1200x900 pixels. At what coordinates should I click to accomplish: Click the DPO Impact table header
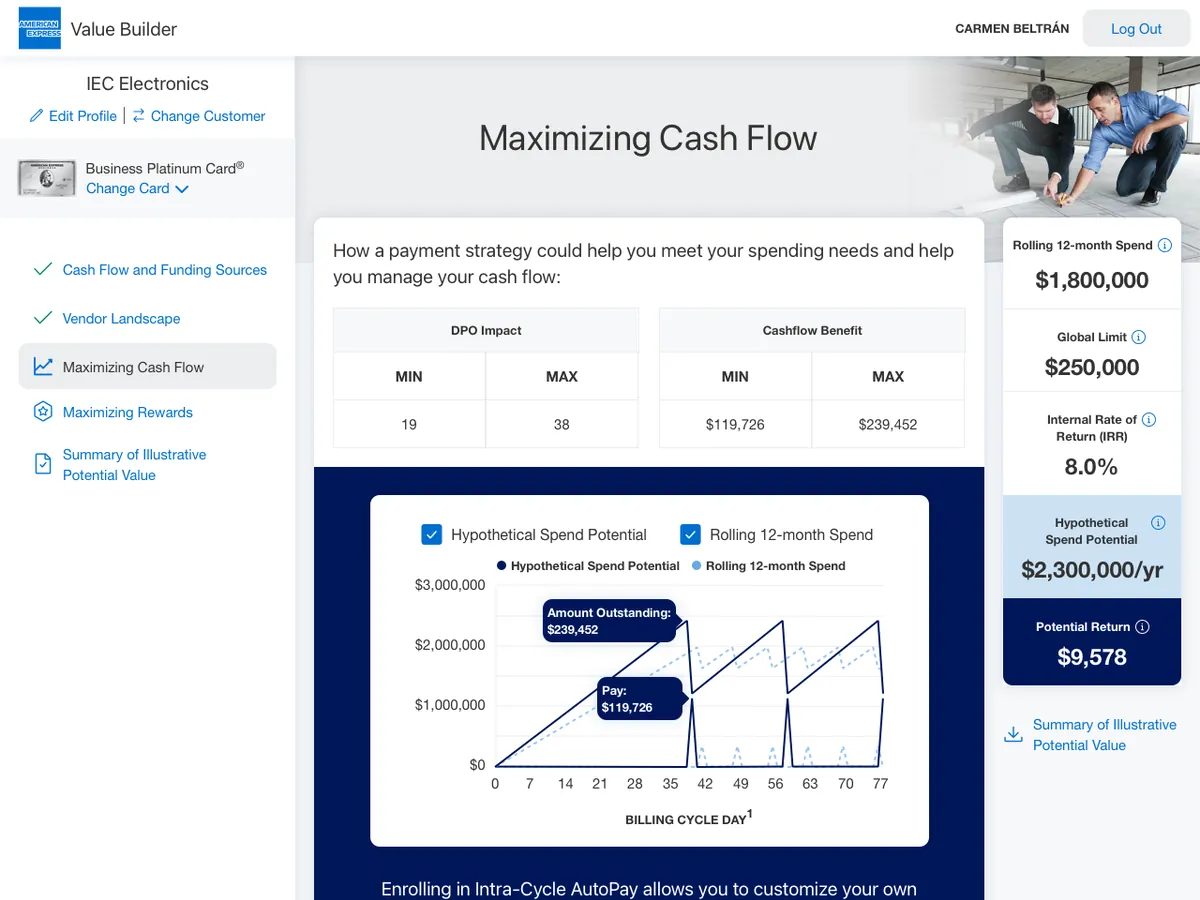(486, 330)
